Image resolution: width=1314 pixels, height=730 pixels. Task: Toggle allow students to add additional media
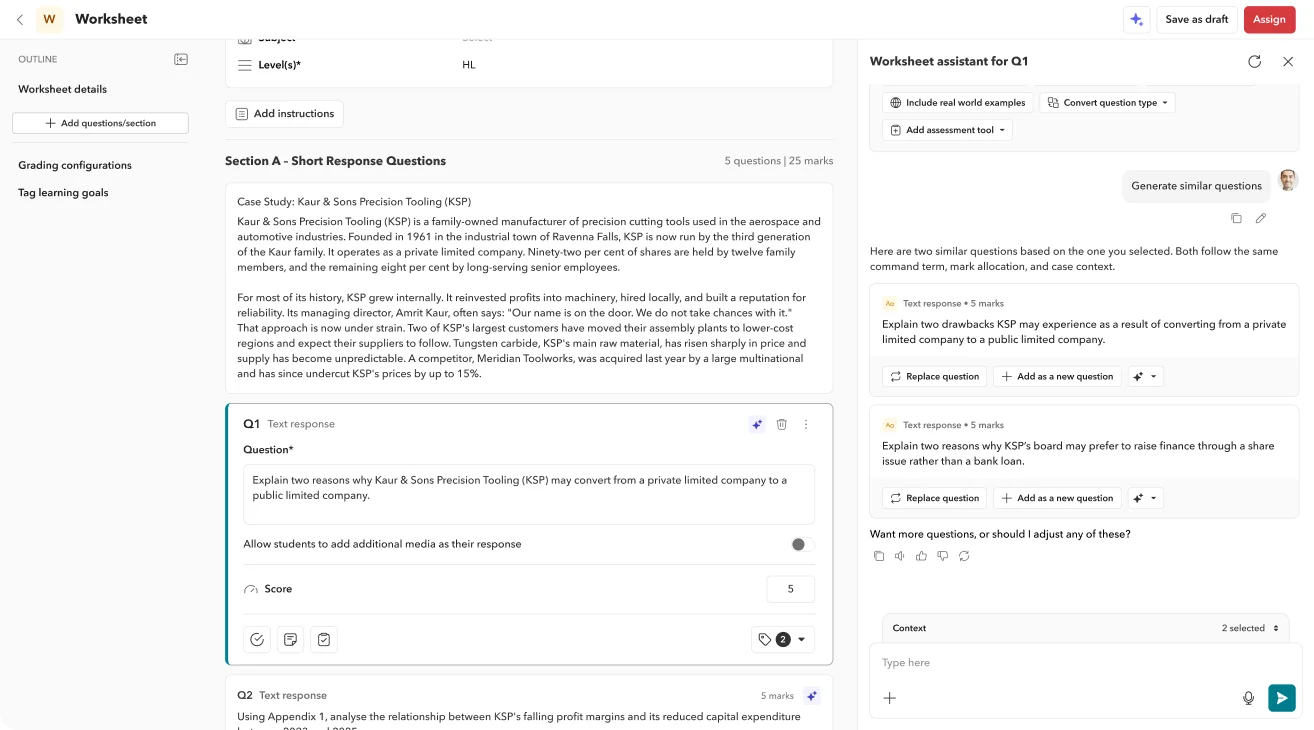coord(802,544)
